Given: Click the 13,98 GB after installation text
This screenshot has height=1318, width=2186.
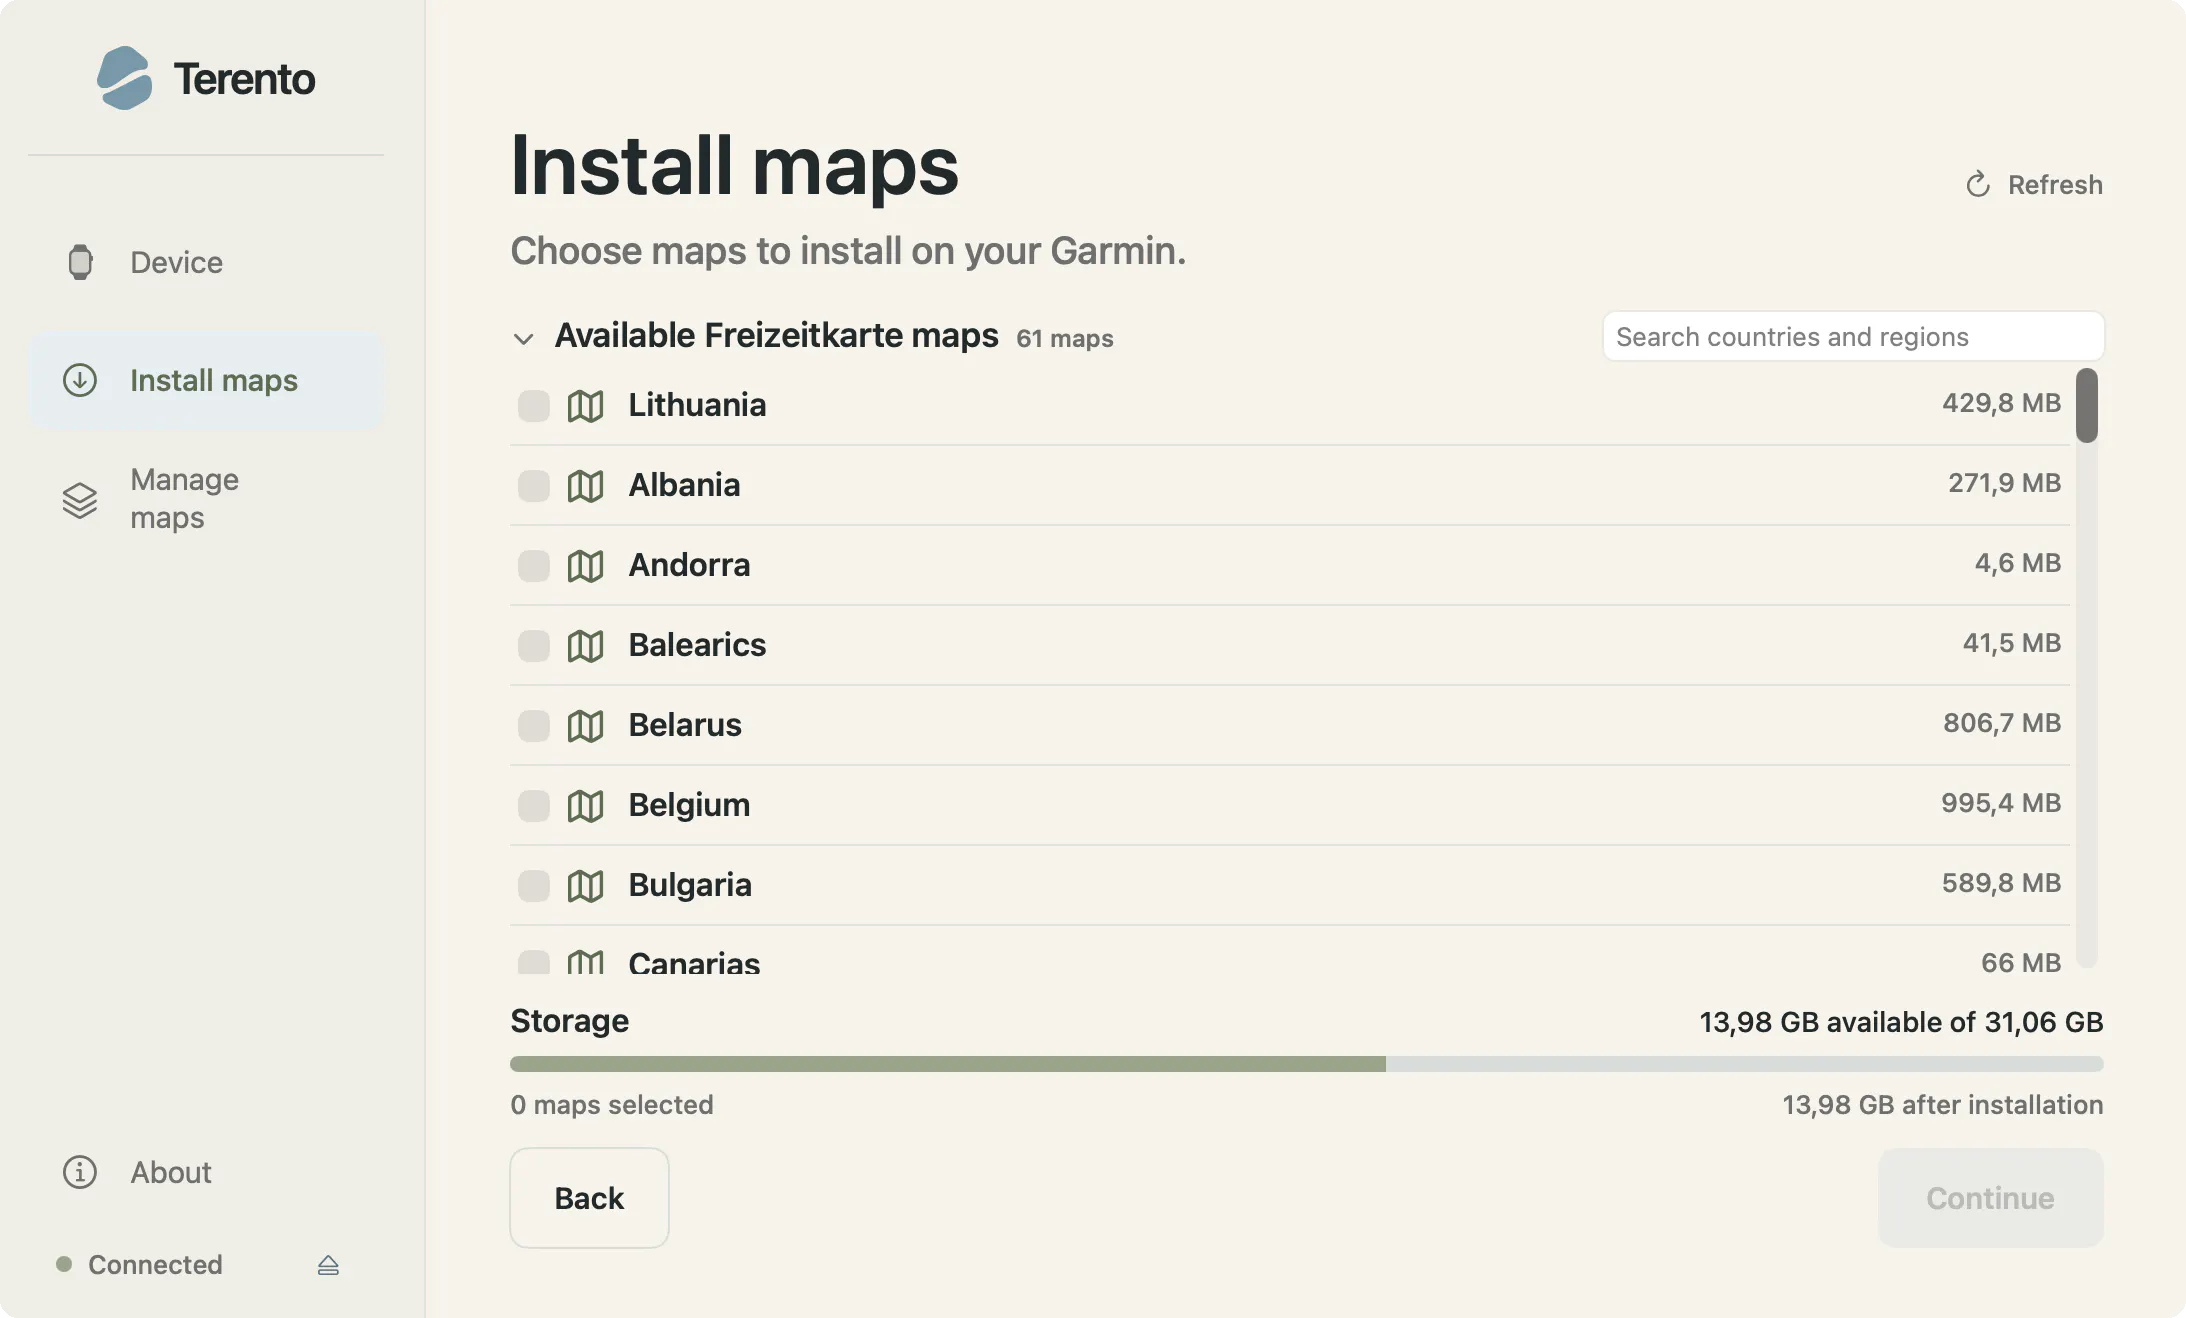Looking at the screenshot, I should pyautogui.click(x=1943, y=1105).
